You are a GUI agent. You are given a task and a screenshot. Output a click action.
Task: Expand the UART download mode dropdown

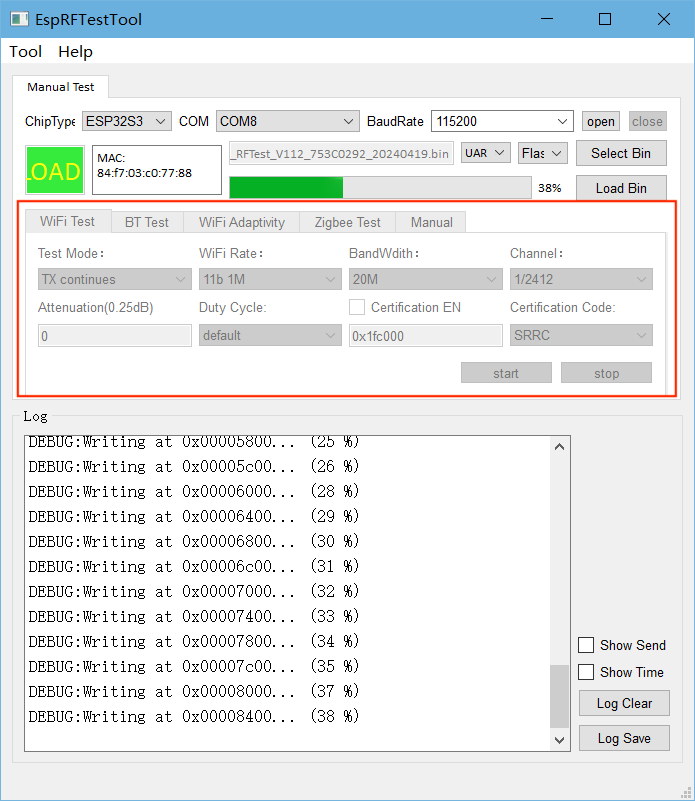pyautogui.click(x=486, y=153)
